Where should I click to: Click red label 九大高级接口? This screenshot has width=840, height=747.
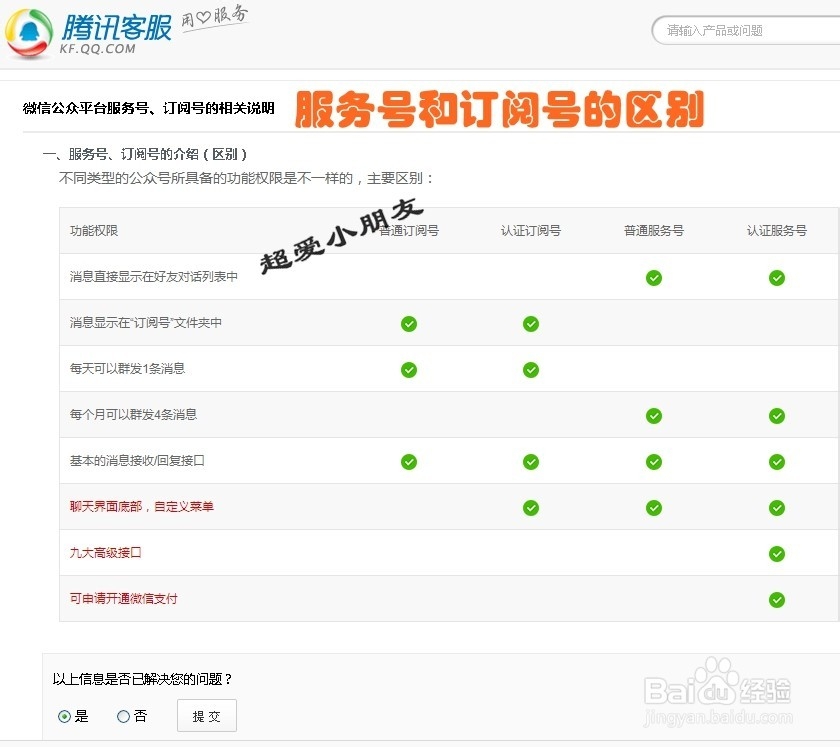(106, 552)
